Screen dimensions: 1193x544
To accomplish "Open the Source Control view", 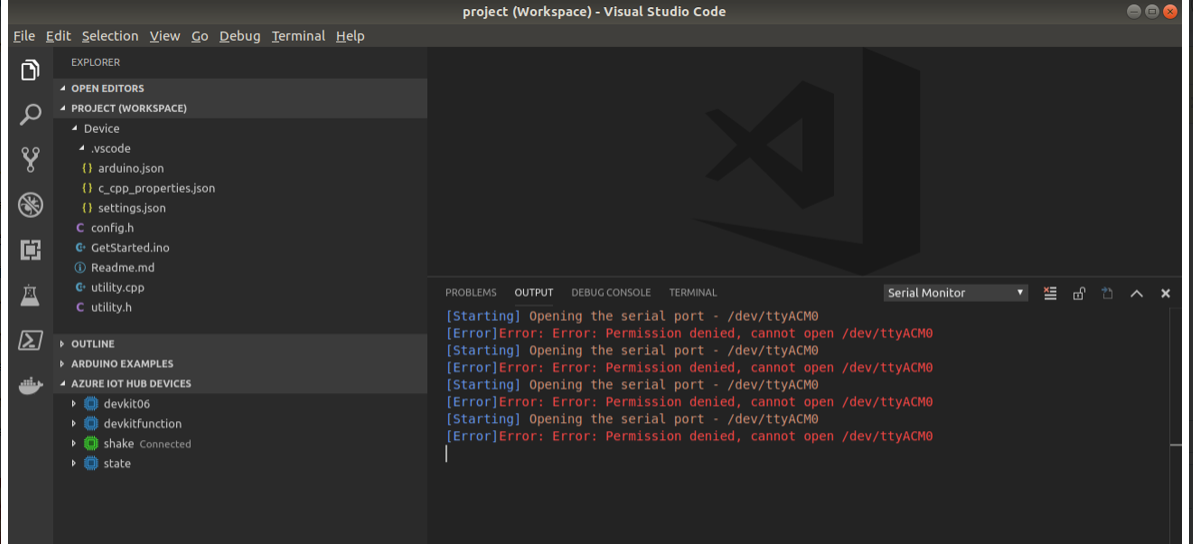I will point(30,159).
